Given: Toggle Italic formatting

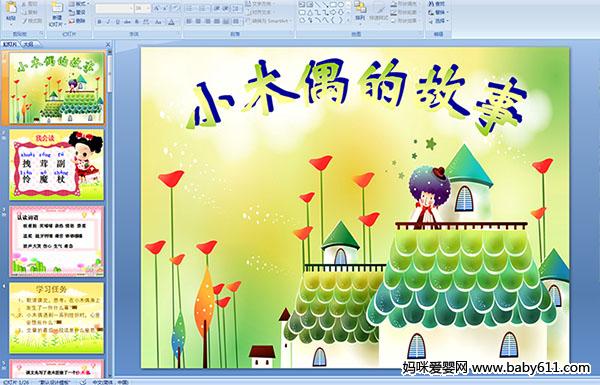Looking at the screenshot, I should (108, 22).
